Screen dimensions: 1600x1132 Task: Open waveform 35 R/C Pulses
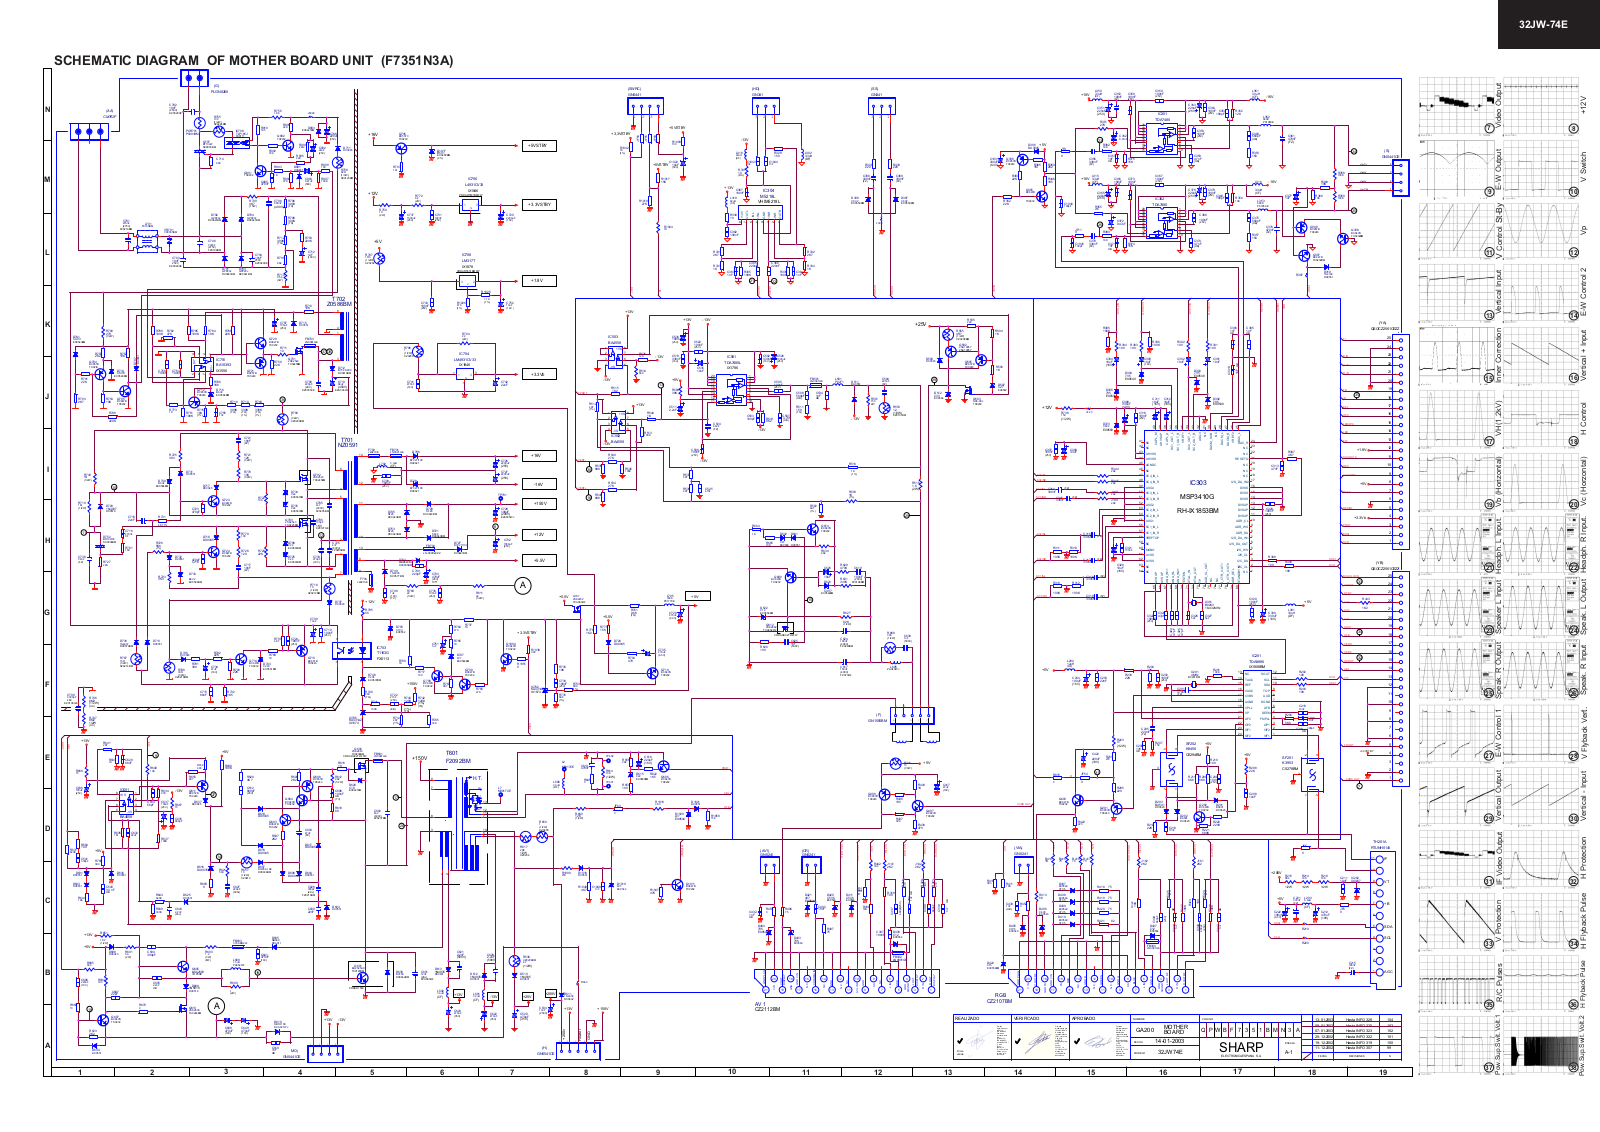coord(1458,984)
